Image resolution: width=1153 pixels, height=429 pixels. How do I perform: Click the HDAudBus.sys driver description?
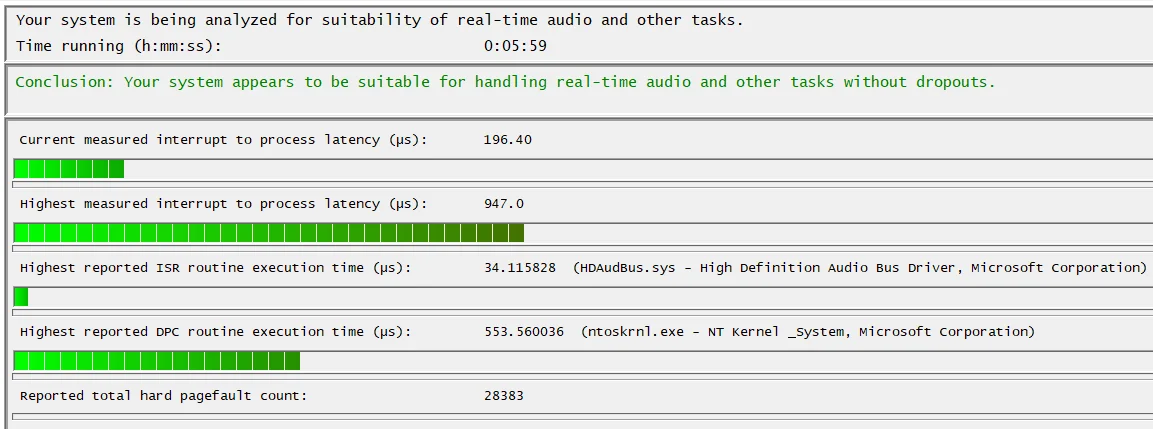pyautogui.click(x=860, y=267)
